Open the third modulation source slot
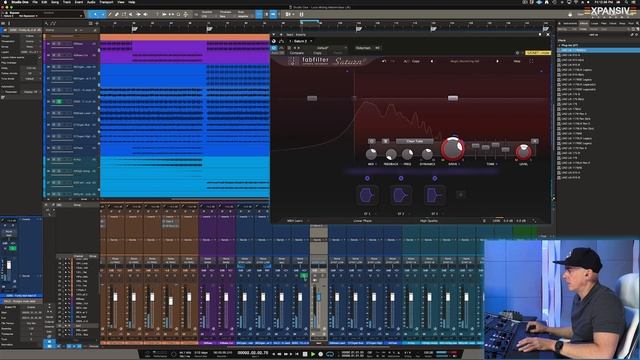Image resolution: width=640 pixels, height=360 pixels. coord(434,196)
